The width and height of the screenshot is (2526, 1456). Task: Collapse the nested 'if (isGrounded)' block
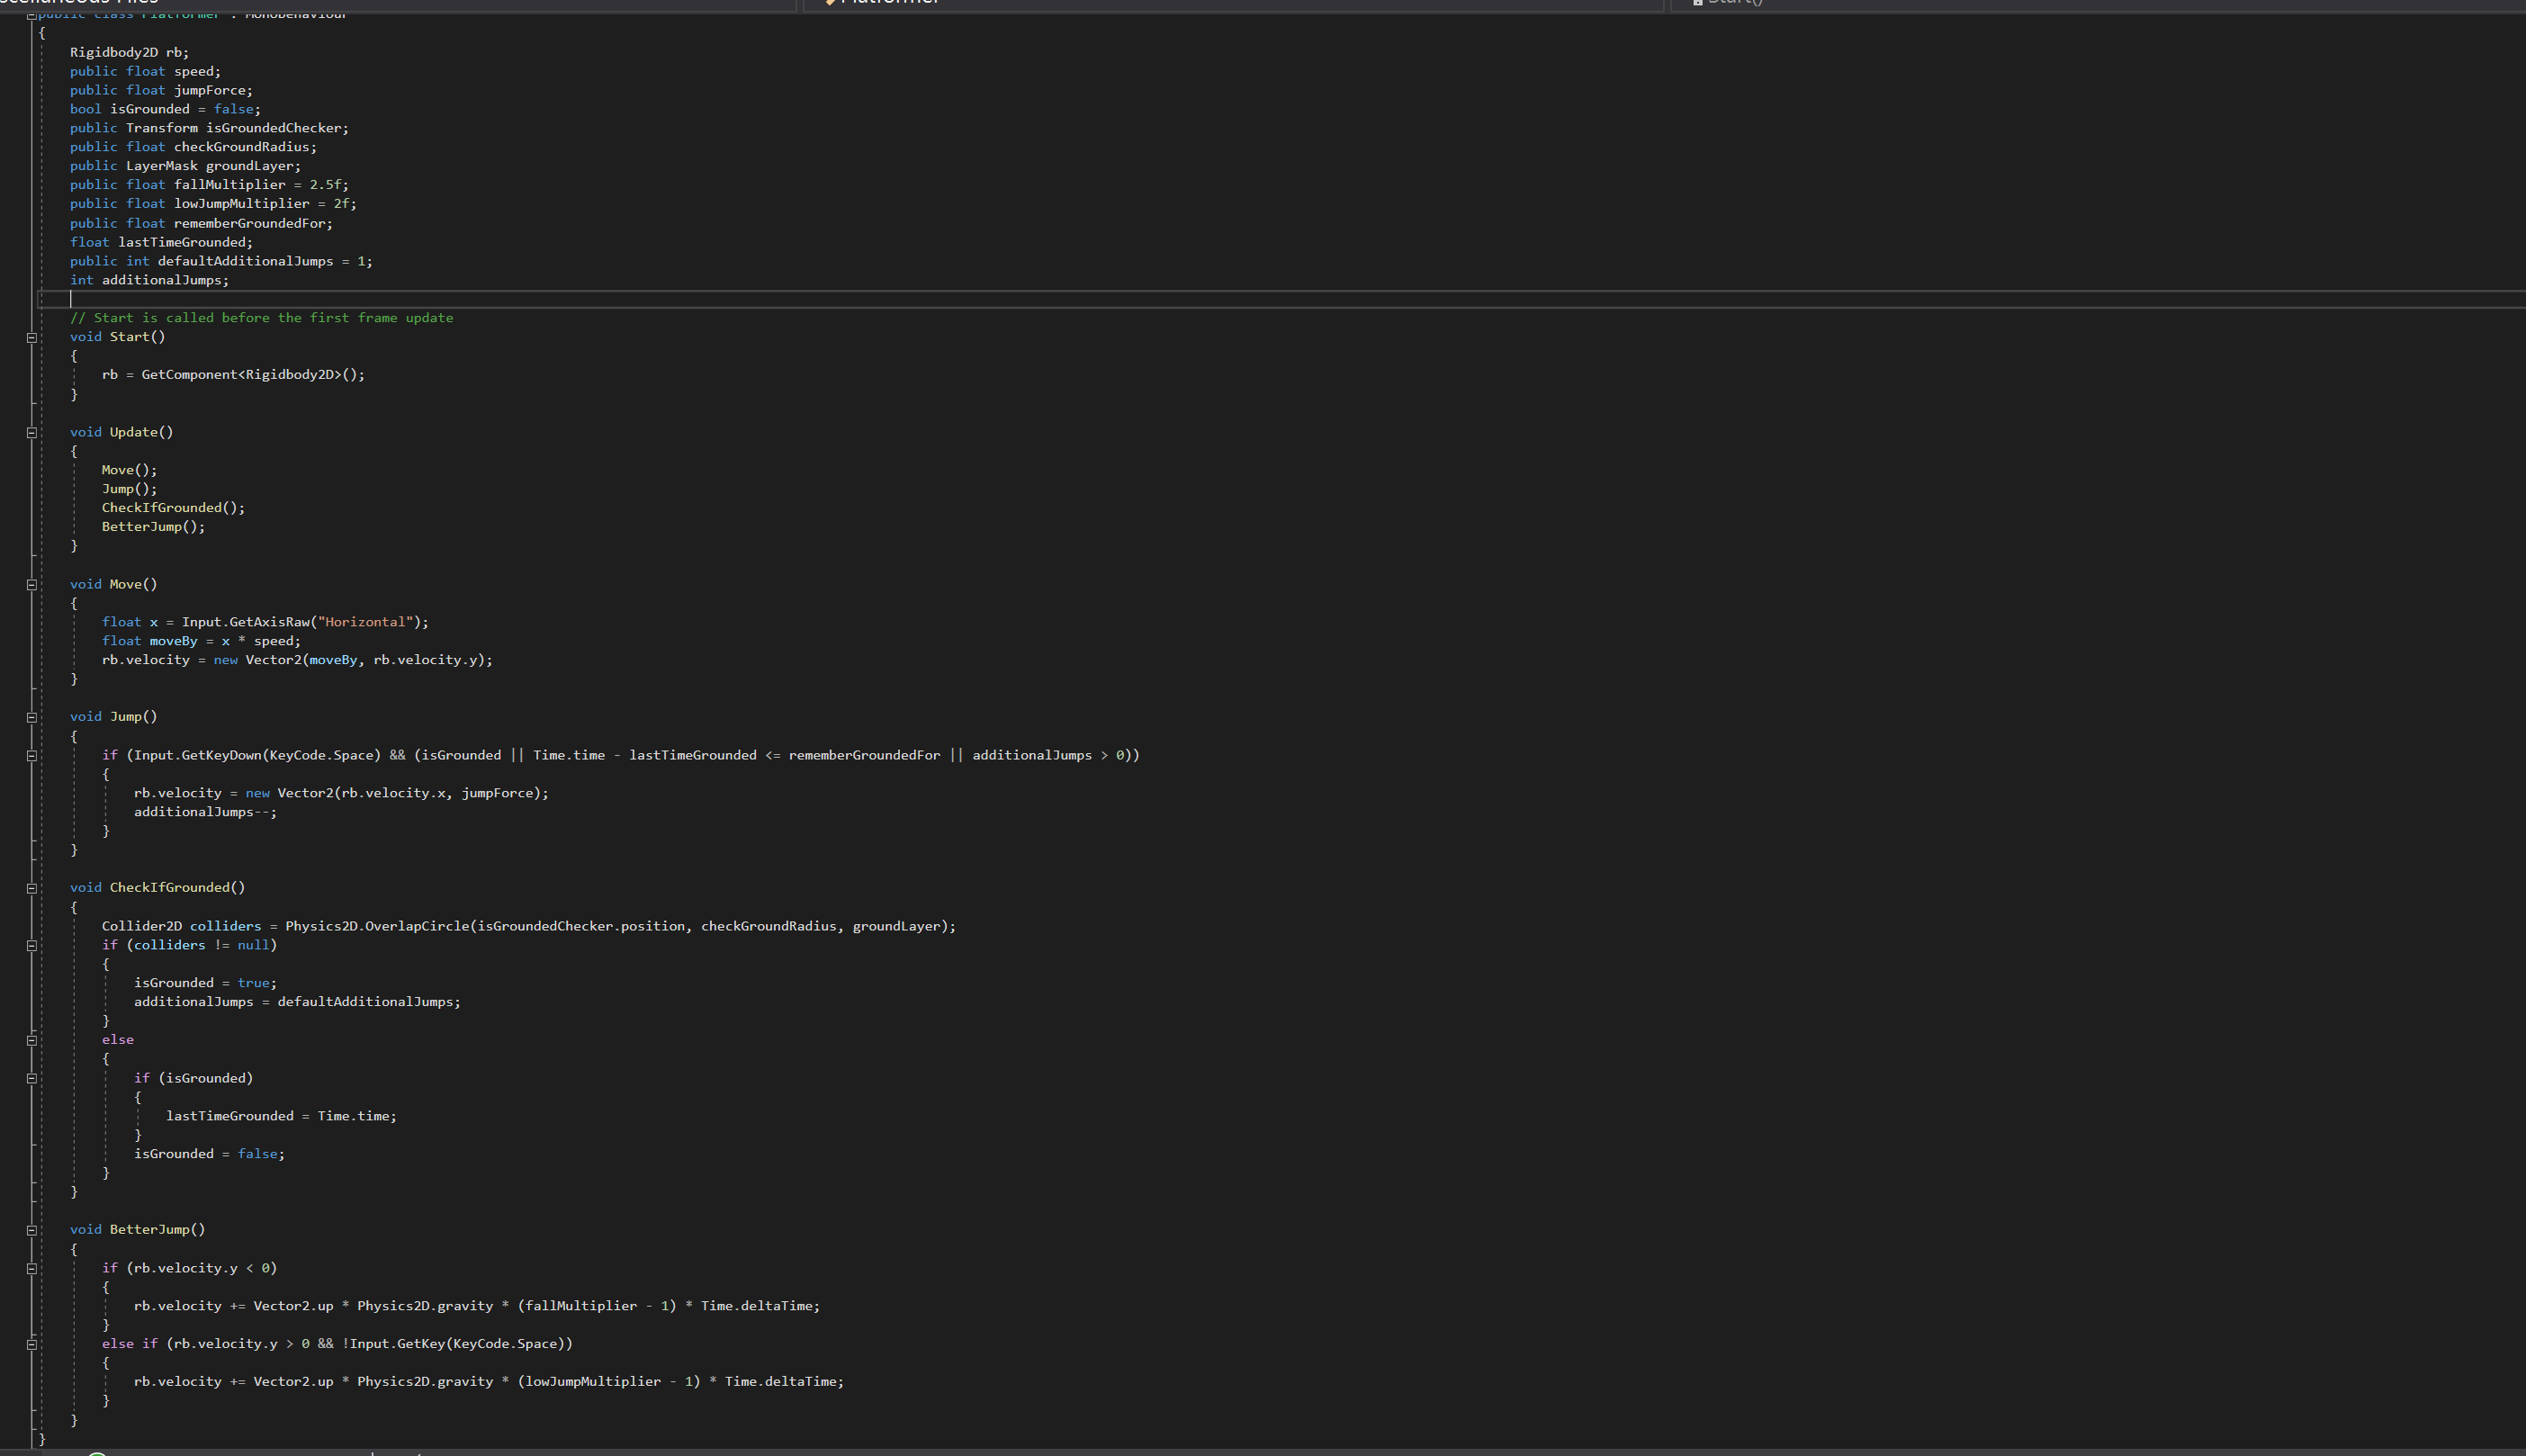point(32,1079)
